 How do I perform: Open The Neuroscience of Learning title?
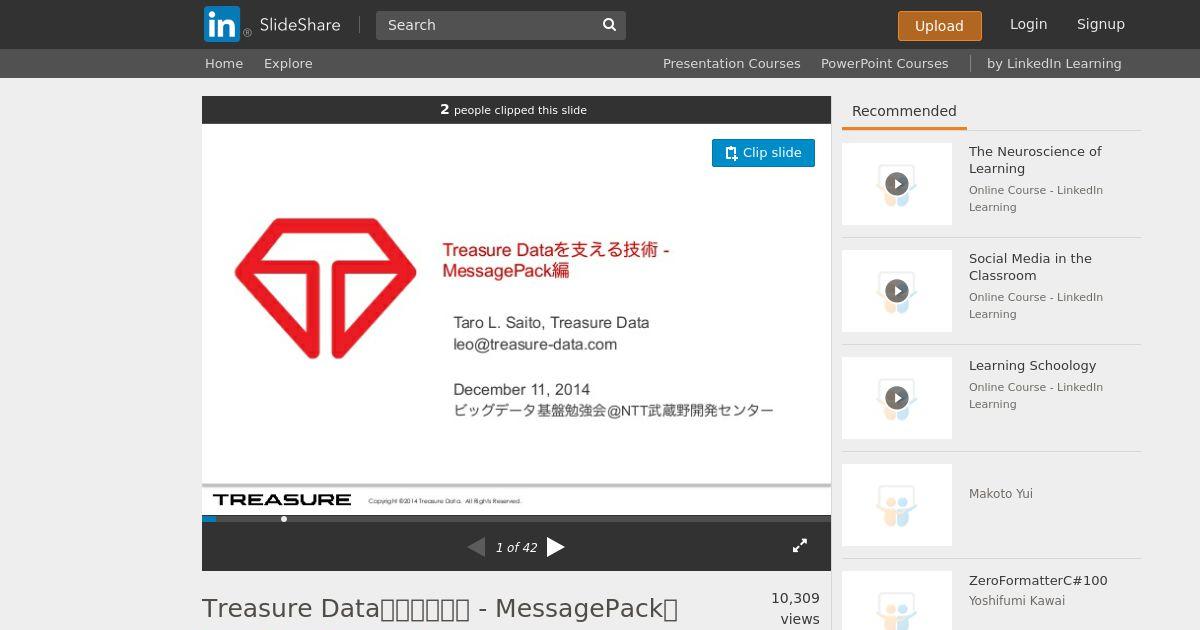[x=1035, y=160]
